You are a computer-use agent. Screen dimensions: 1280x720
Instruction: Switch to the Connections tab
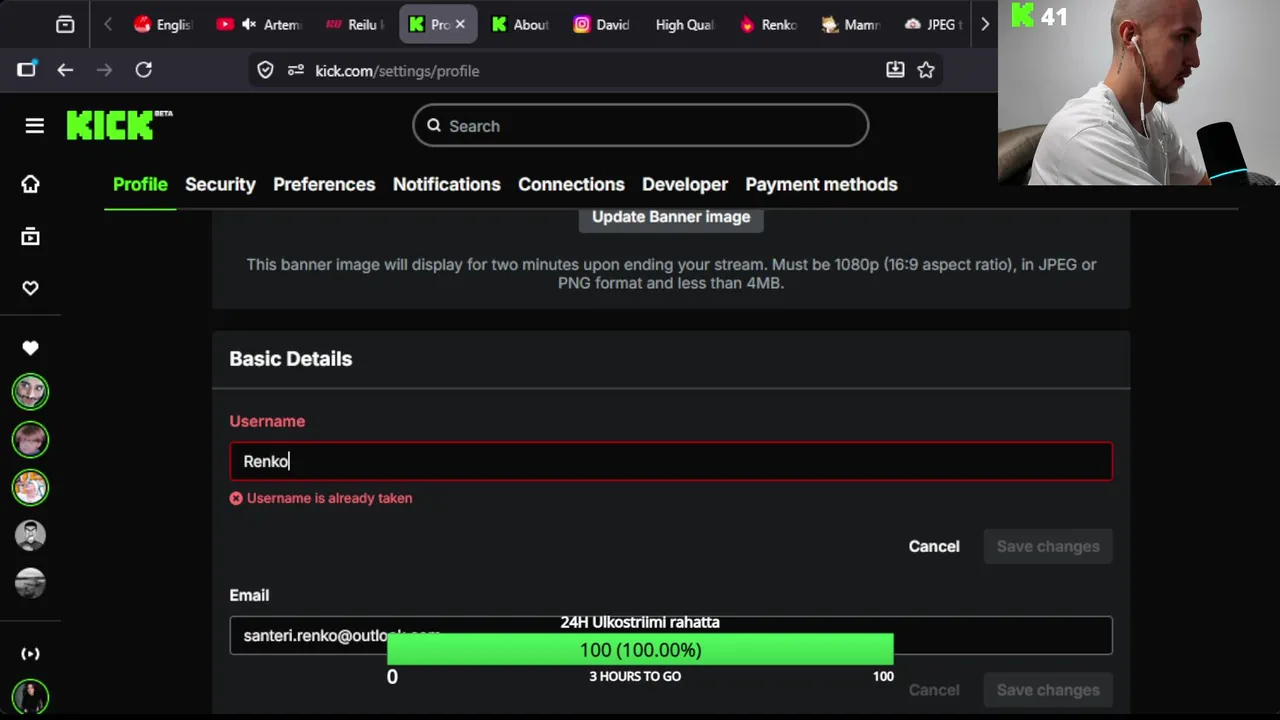[x=571, y=184]
